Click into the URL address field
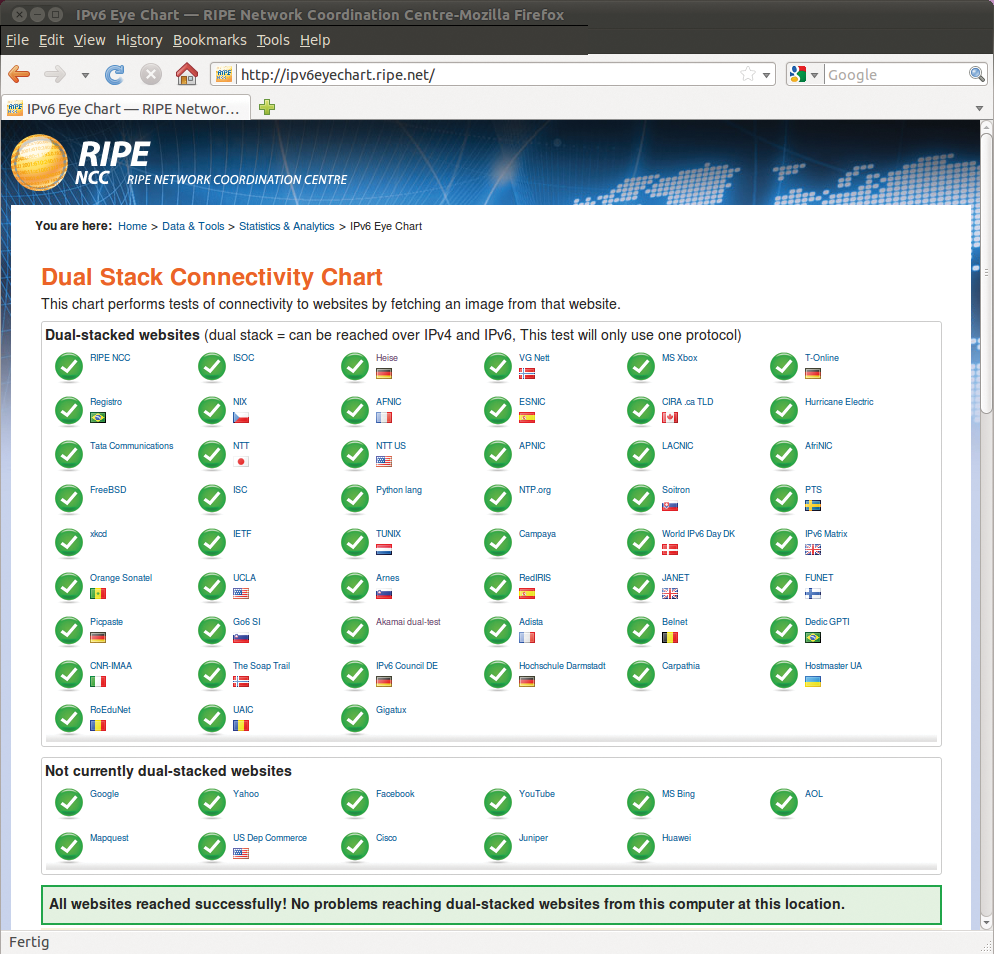Screen dimensions: 994x954 (480, 74)
